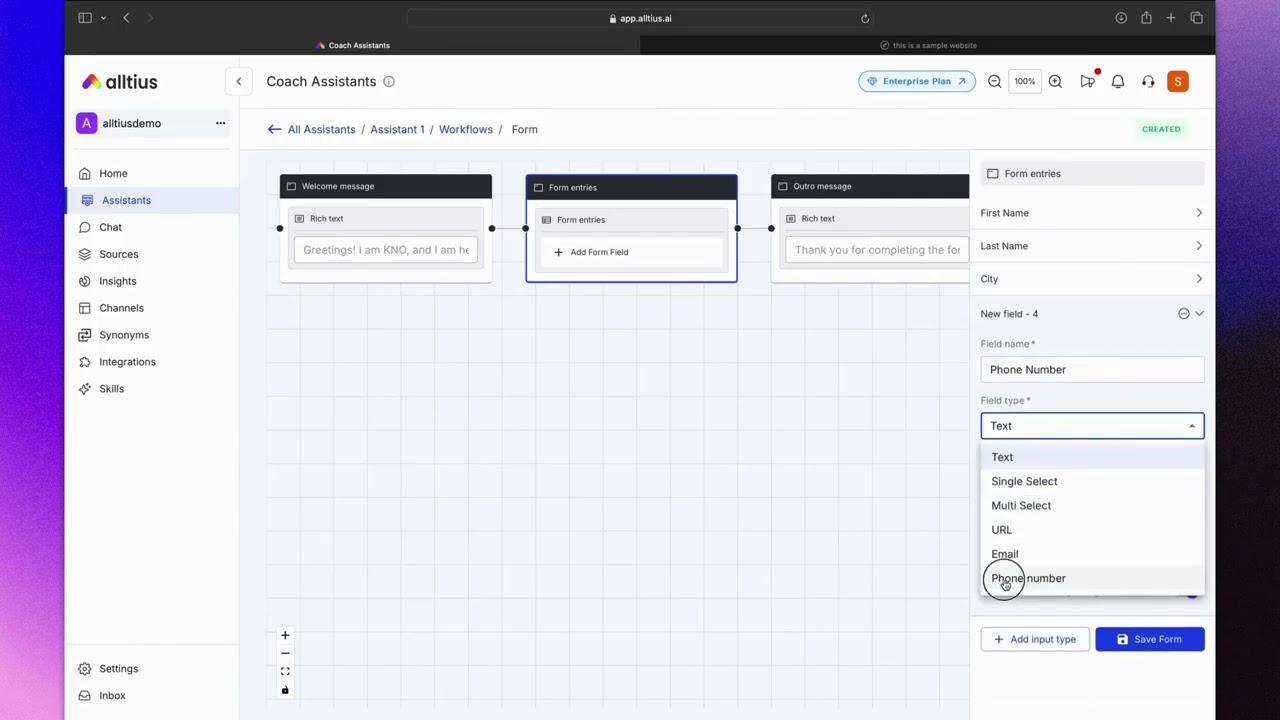This screenshot has width=1280, height=720.
Task: Select Phone number from field type list
Action: pyautogui.click(x=1028, y=578)
